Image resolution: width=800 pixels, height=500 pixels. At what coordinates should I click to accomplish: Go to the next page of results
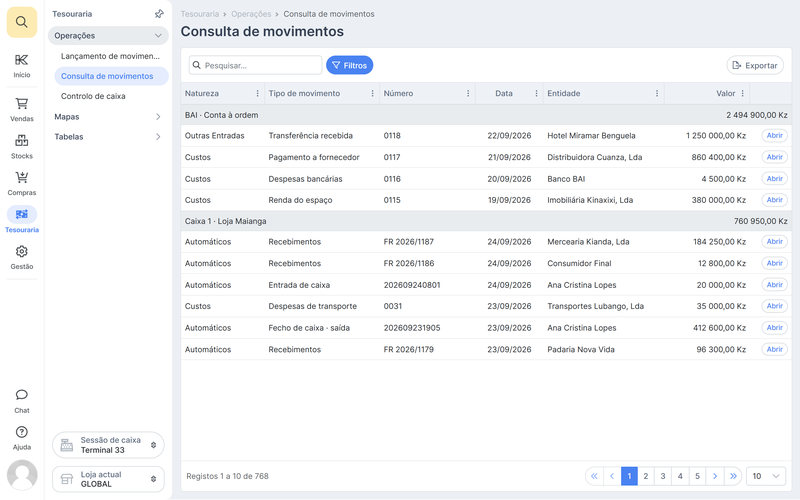(715, 476)
